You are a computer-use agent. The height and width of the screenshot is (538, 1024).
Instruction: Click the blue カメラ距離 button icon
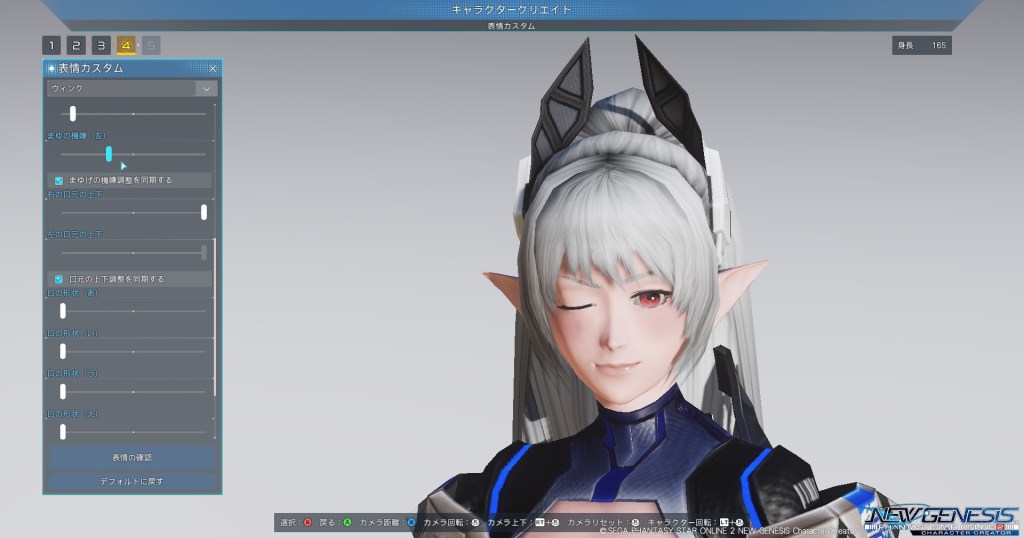411,522
